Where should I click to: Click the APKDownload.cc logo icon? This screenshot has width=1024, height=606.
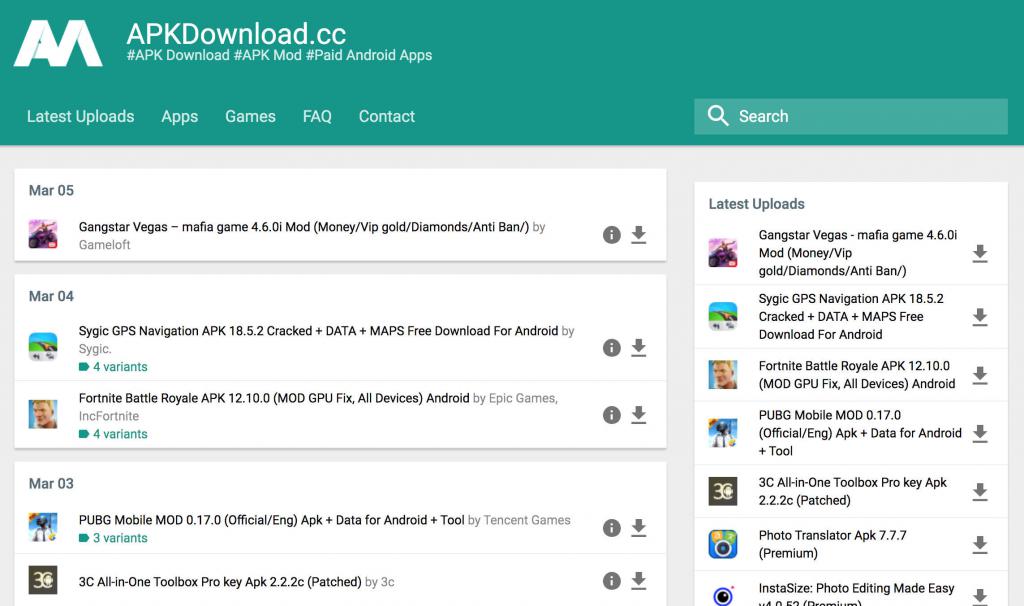58,43
